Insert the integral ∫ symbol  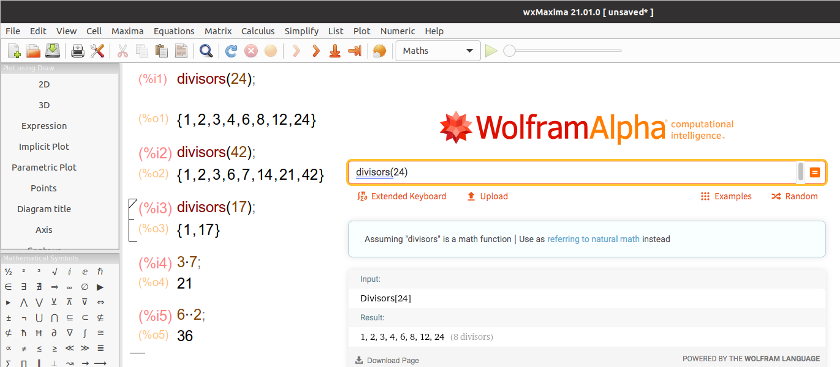pos(85,333)
